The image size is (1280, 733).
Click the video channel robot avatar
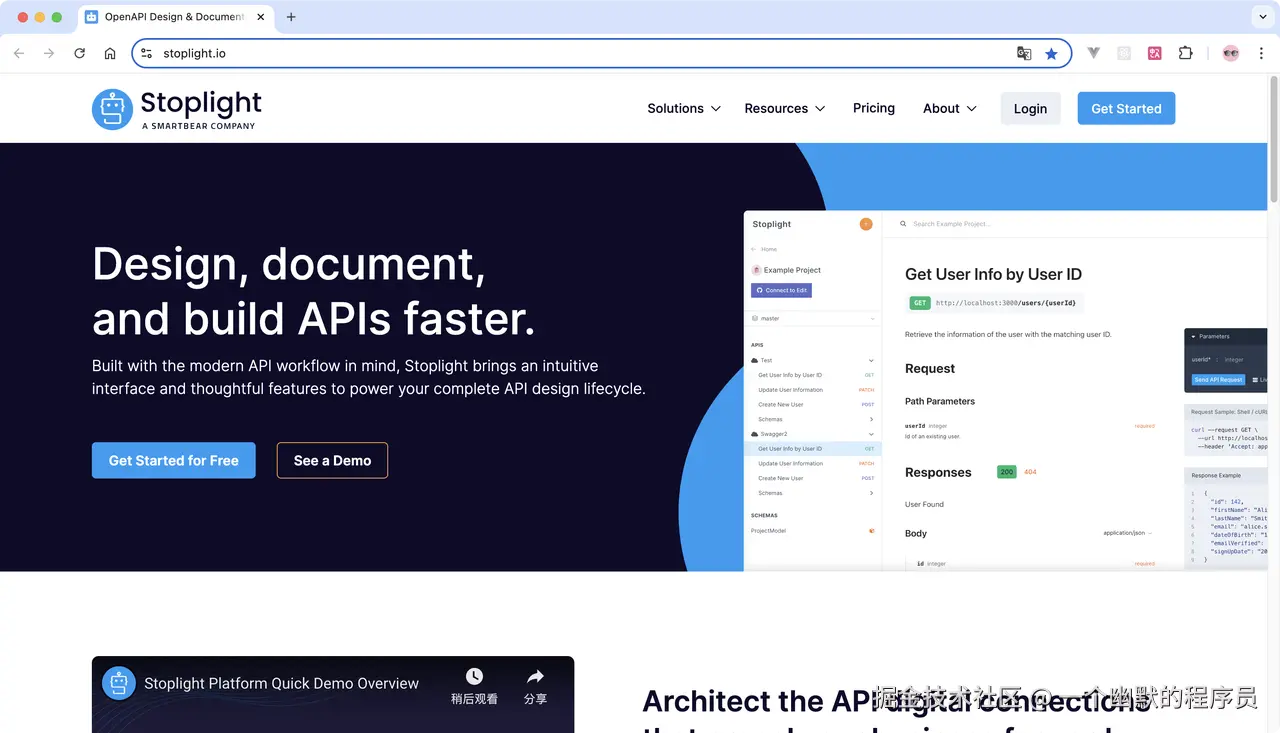[x=119, y=683]
